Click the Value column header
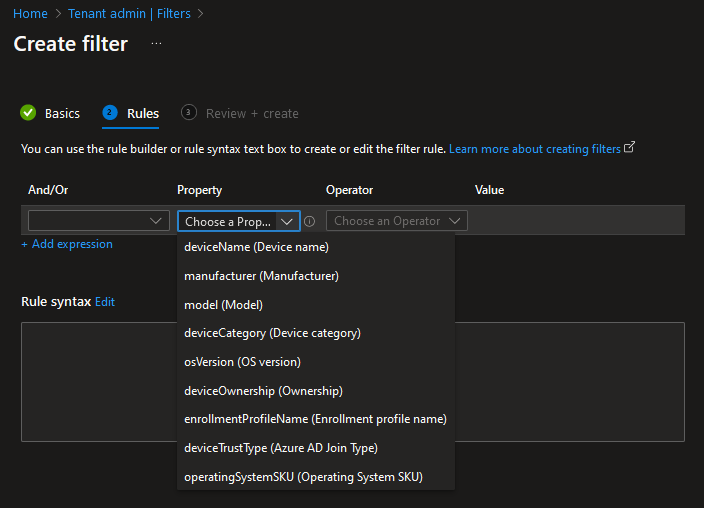Viewport: 704px width, 508px height. point(489,190)
